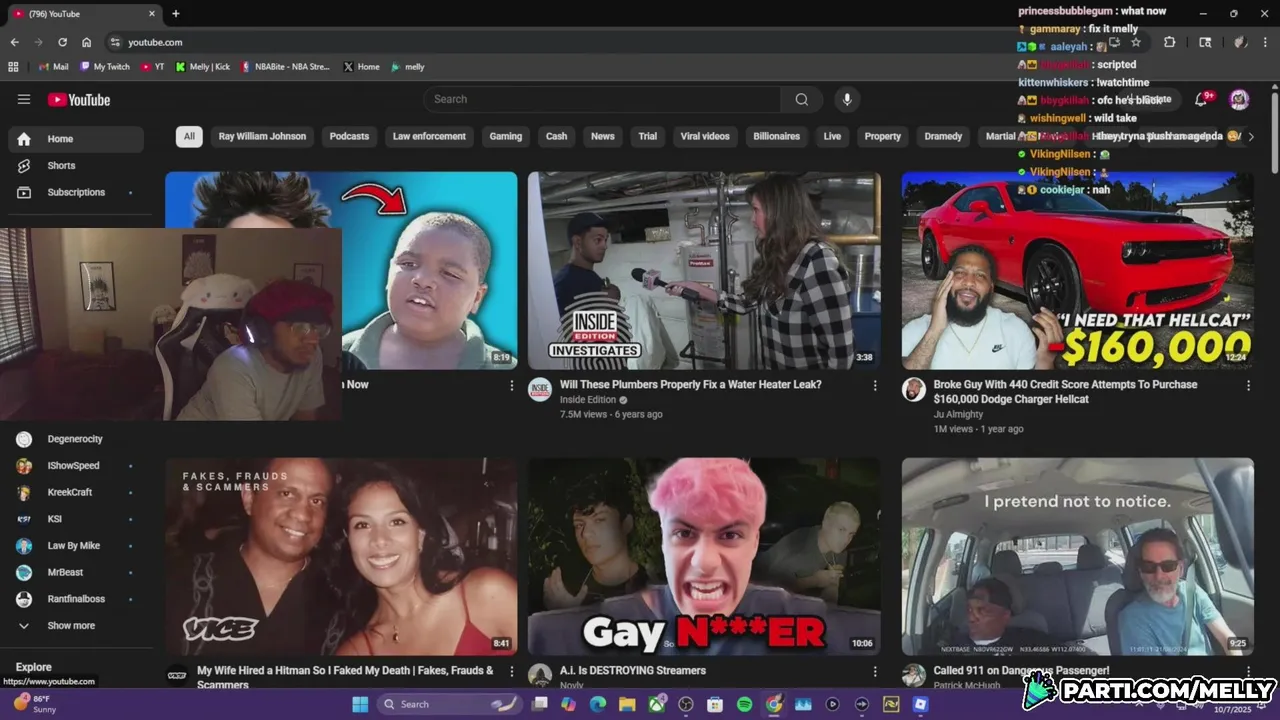Open Spotify from the taskbar
The width and height of the screenshot is (1280, 720).
744,704
